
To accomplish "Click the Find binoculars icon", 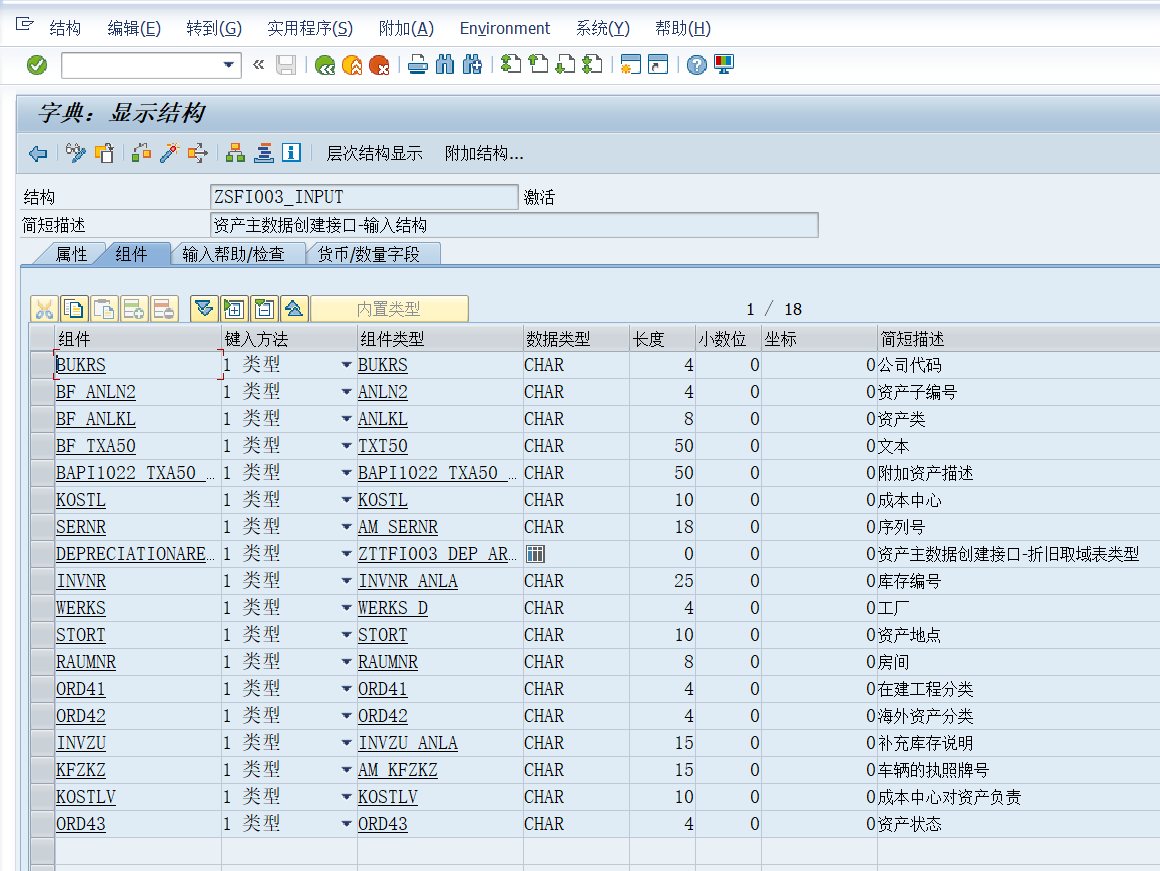I will tap(445, 65).
